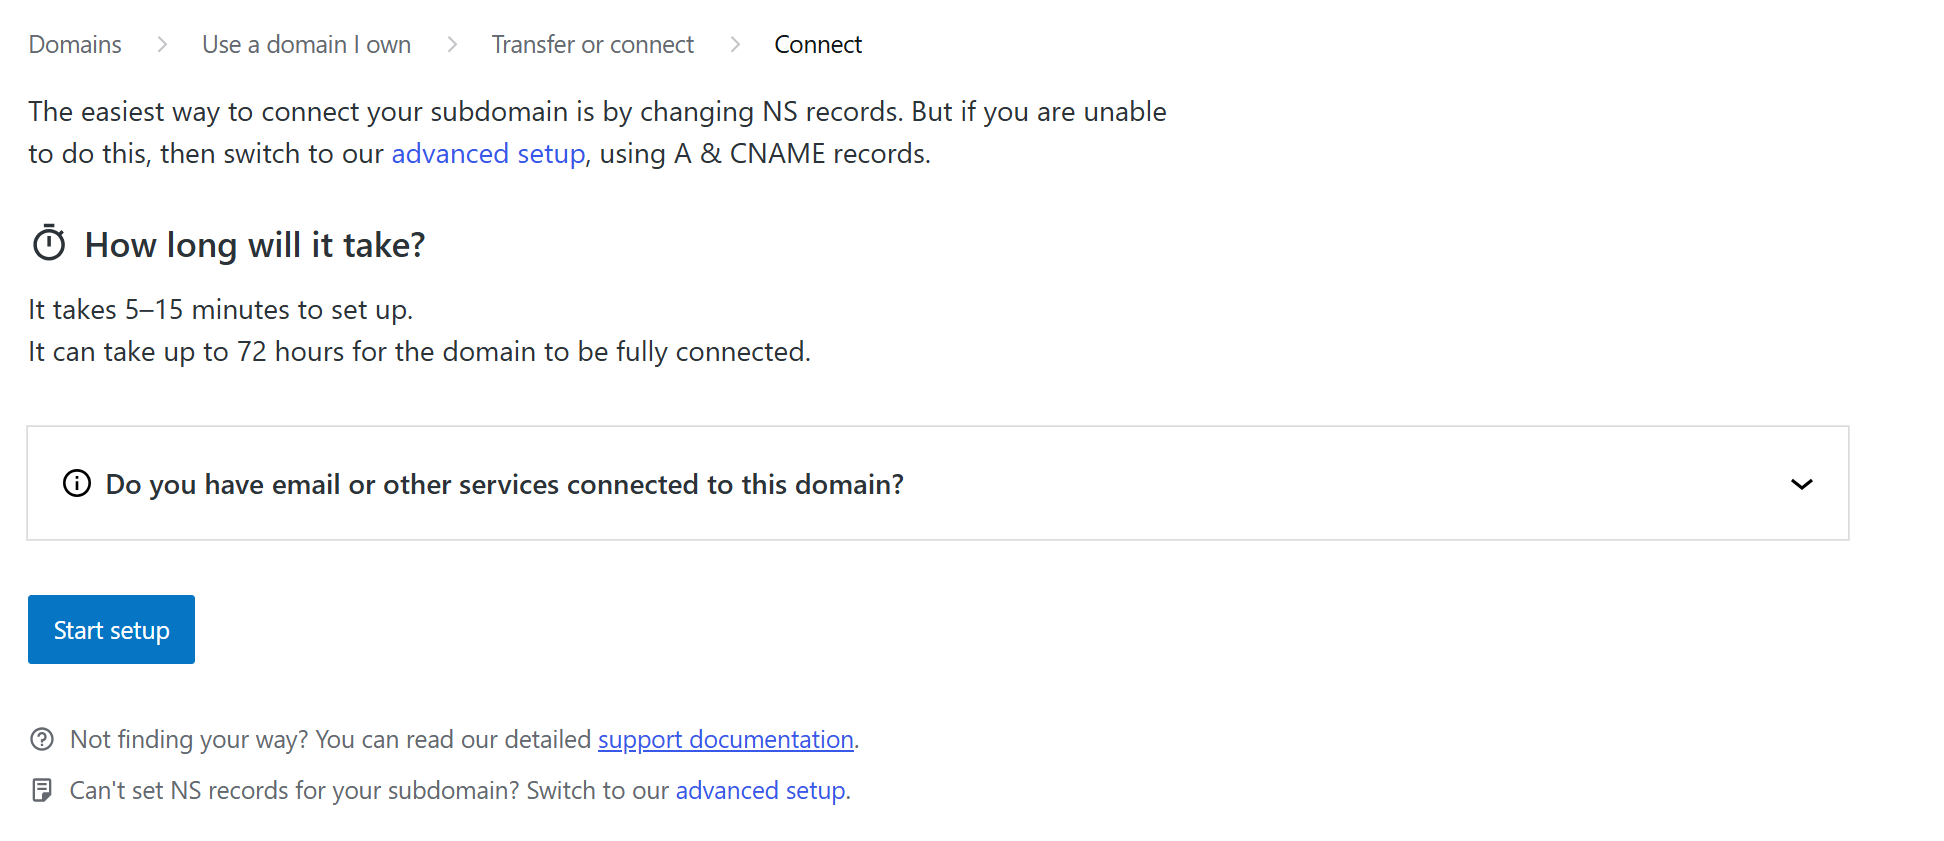Expand the email services panel with the down chevron
The image size is (1944, 841).
tap(1801, 485)
